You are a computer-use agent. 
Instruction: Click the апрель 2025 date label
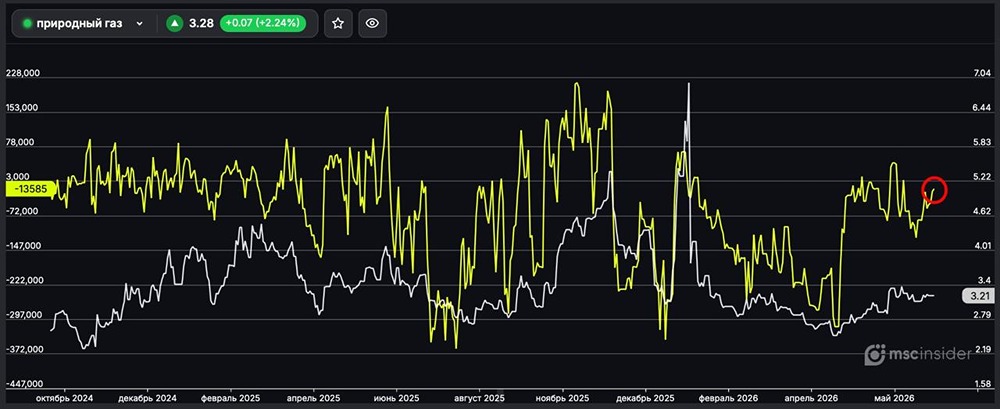[312, 398]
